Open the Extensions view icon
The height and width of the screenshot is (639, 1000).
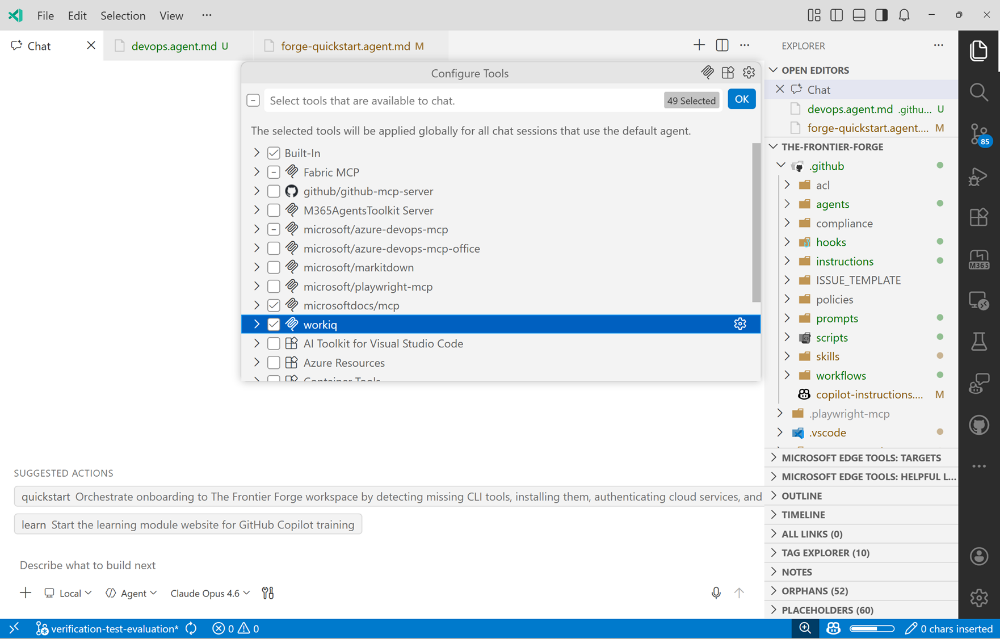978,216
